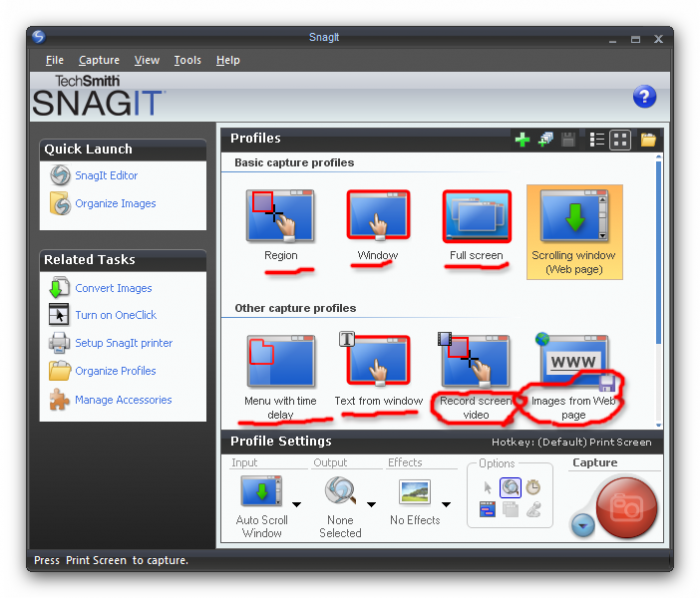
Task: Toggle the preview in editor option
Action: [x=510, y=487]
